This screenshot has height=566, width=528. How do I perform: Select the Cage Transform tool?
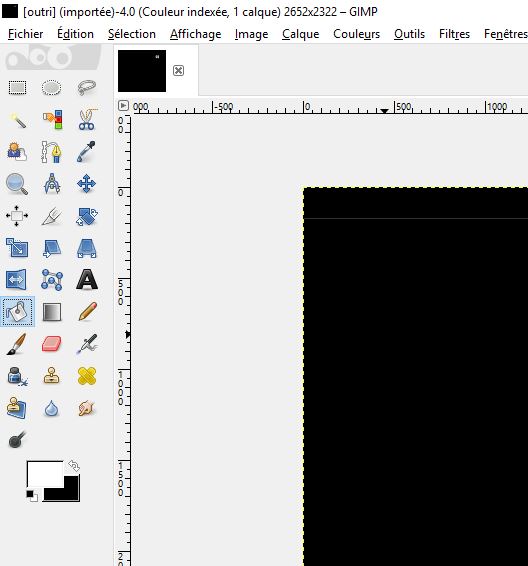[52, 280]
